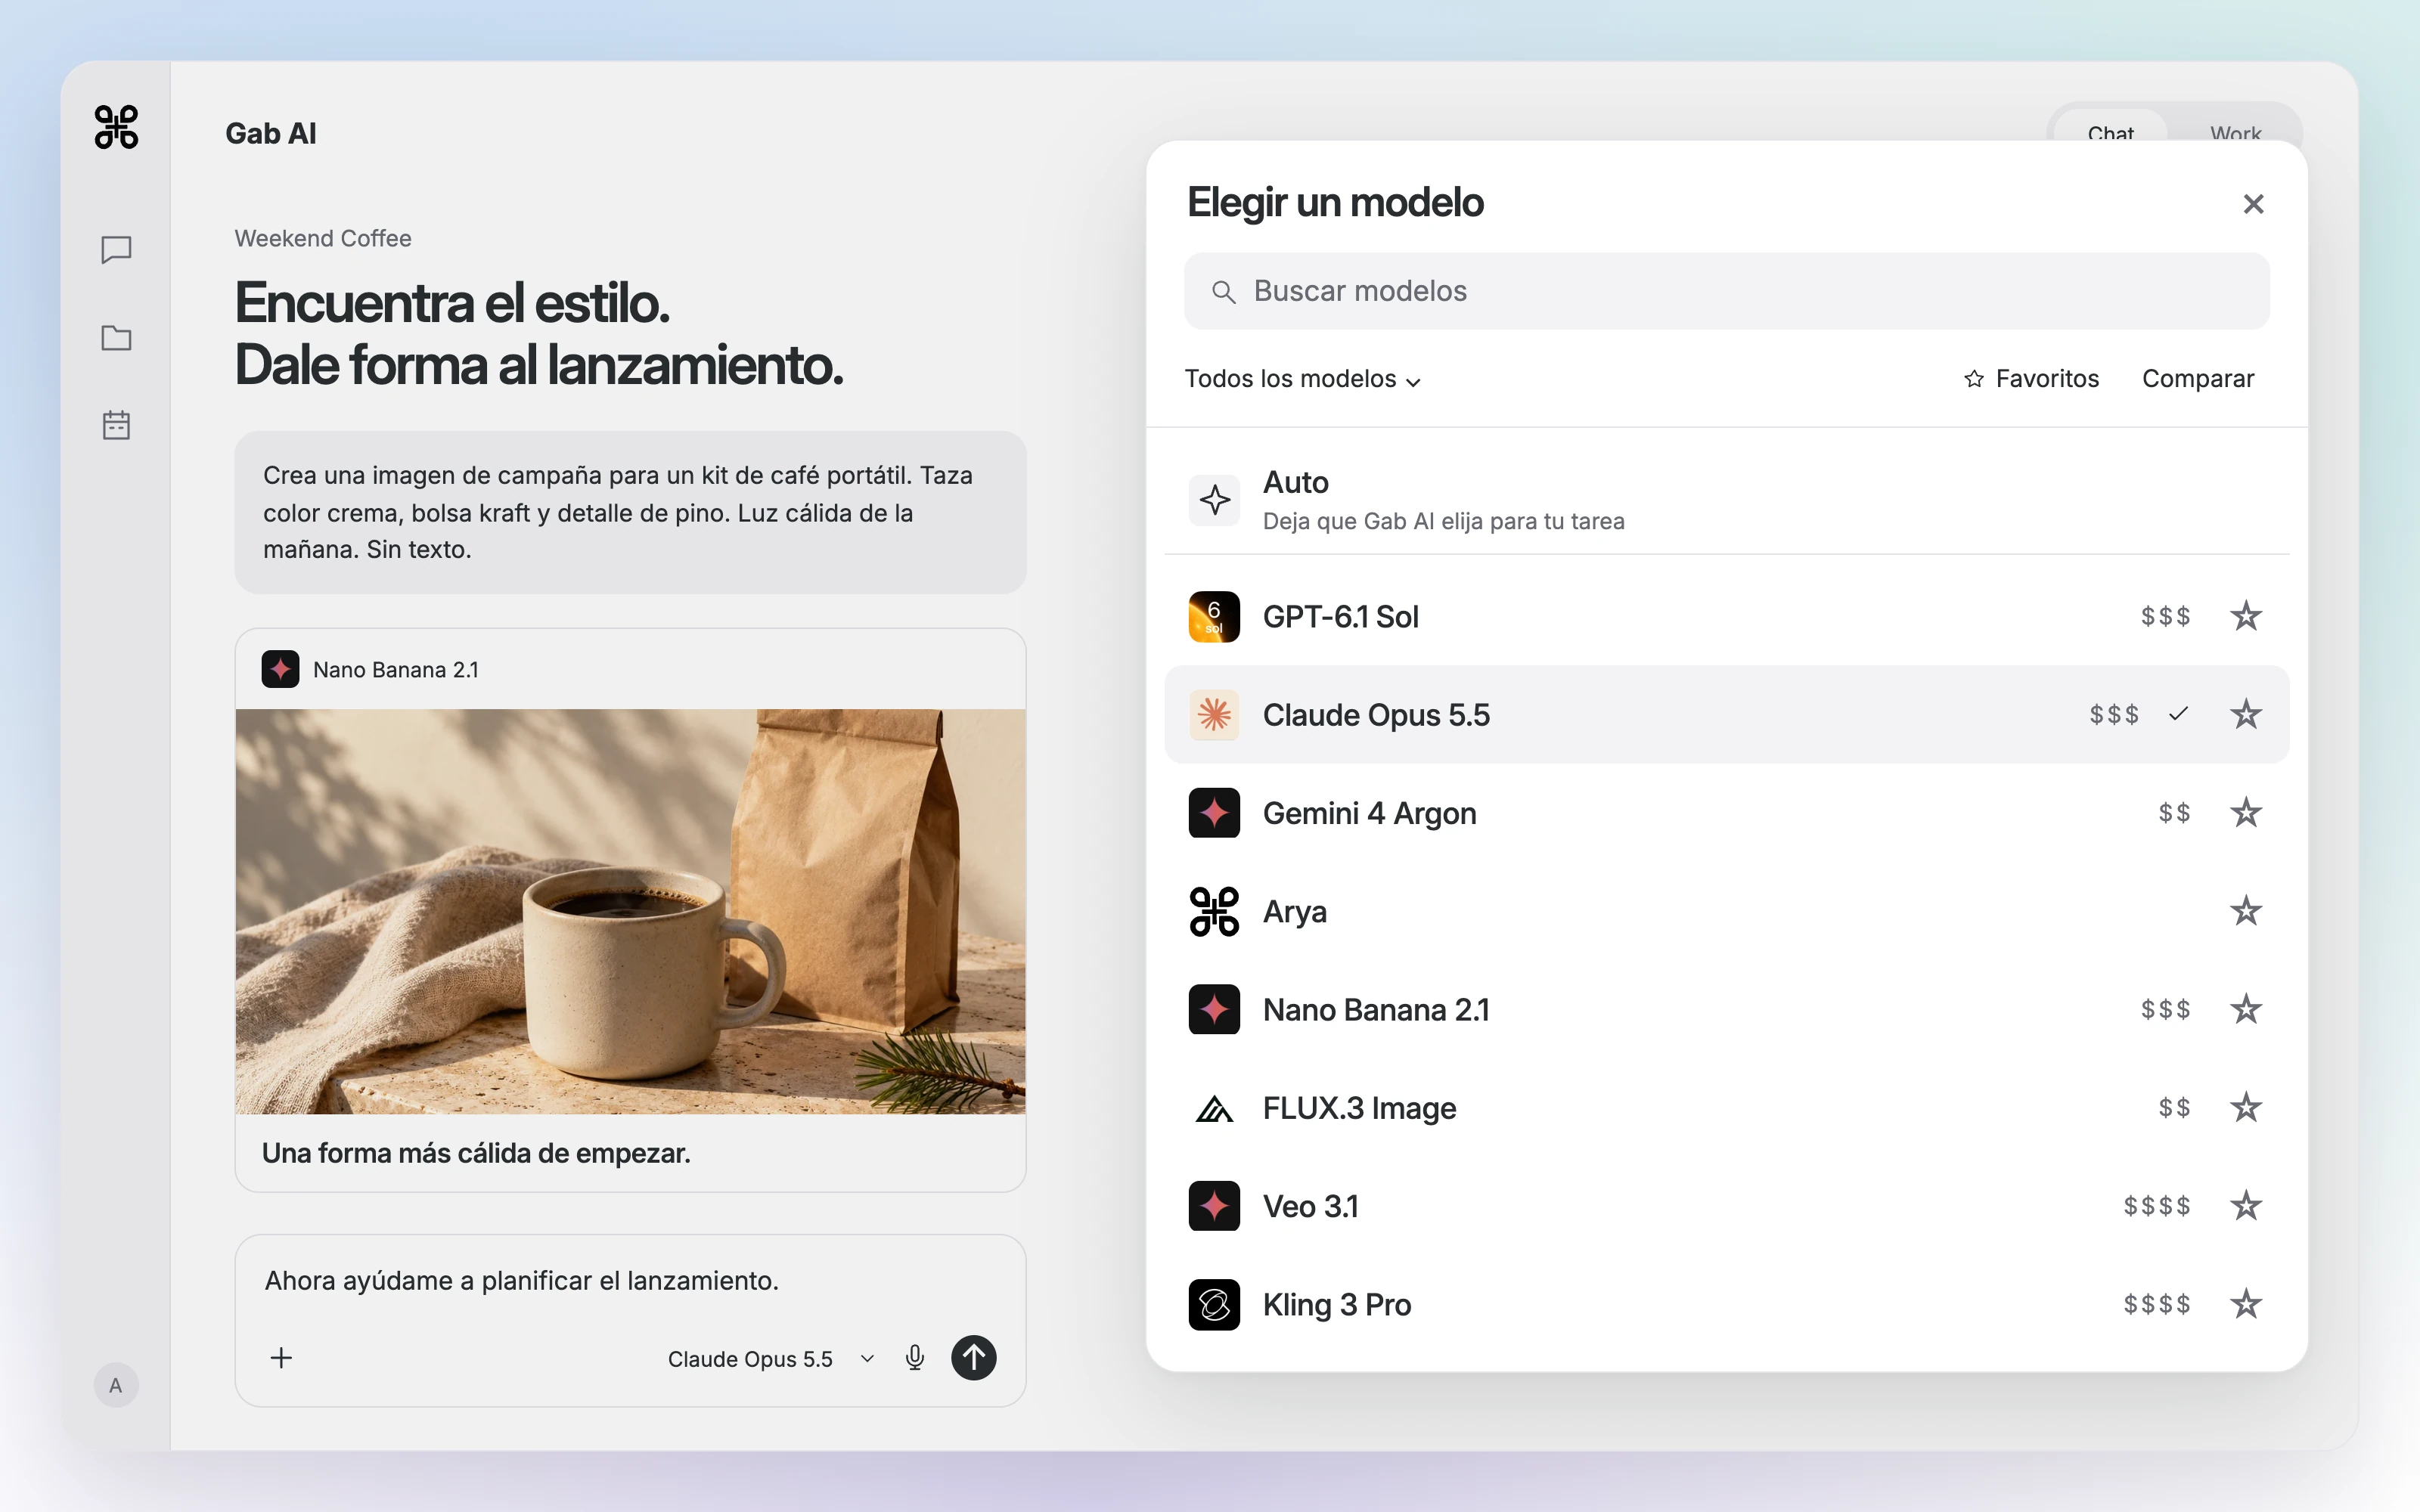
Task: Click the Arya model logo icon
Action: coord(1214,912)
